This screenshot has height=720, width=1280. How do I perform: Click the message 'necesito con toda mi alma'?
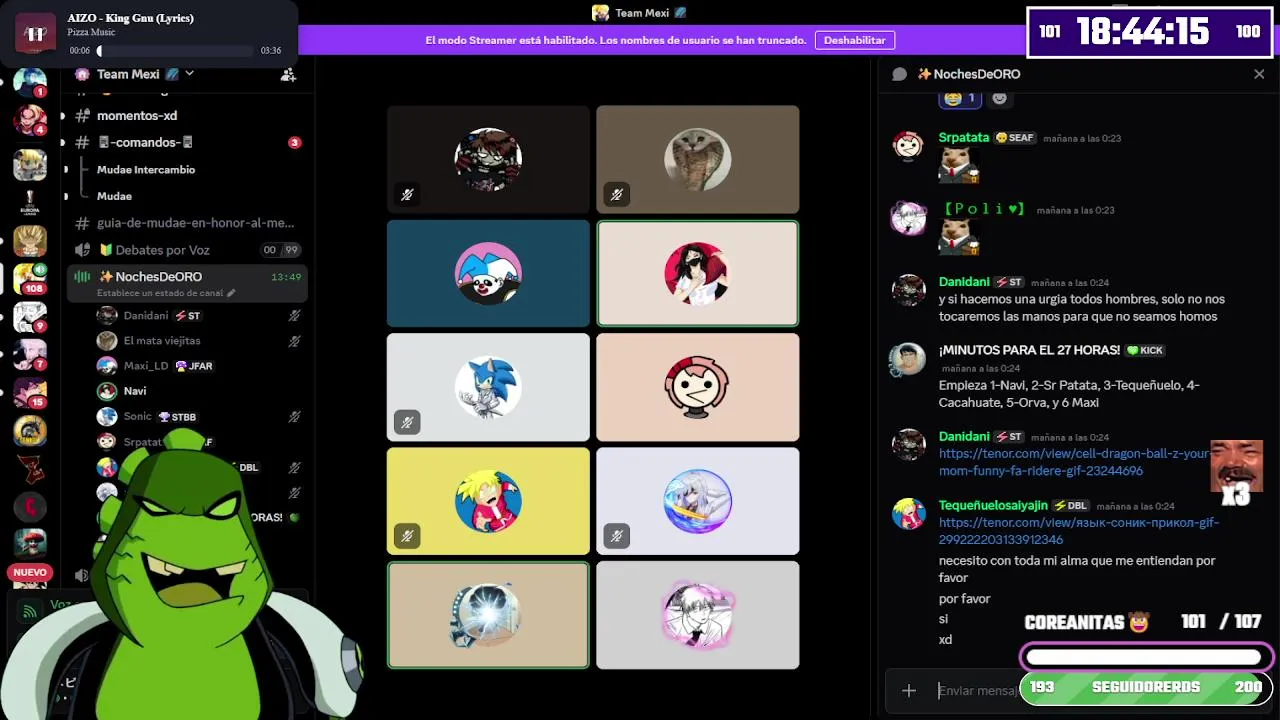(x=1077, y=569)
